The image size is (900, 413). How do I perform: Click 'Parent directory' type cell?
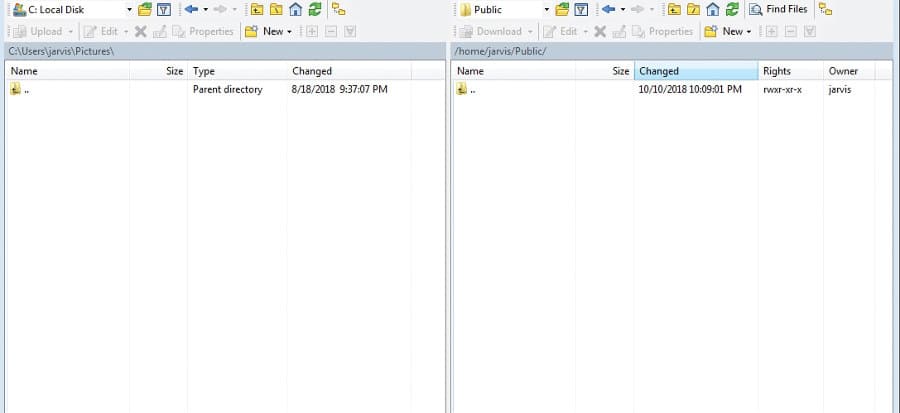pyautogui.click(x=227, y=89)
